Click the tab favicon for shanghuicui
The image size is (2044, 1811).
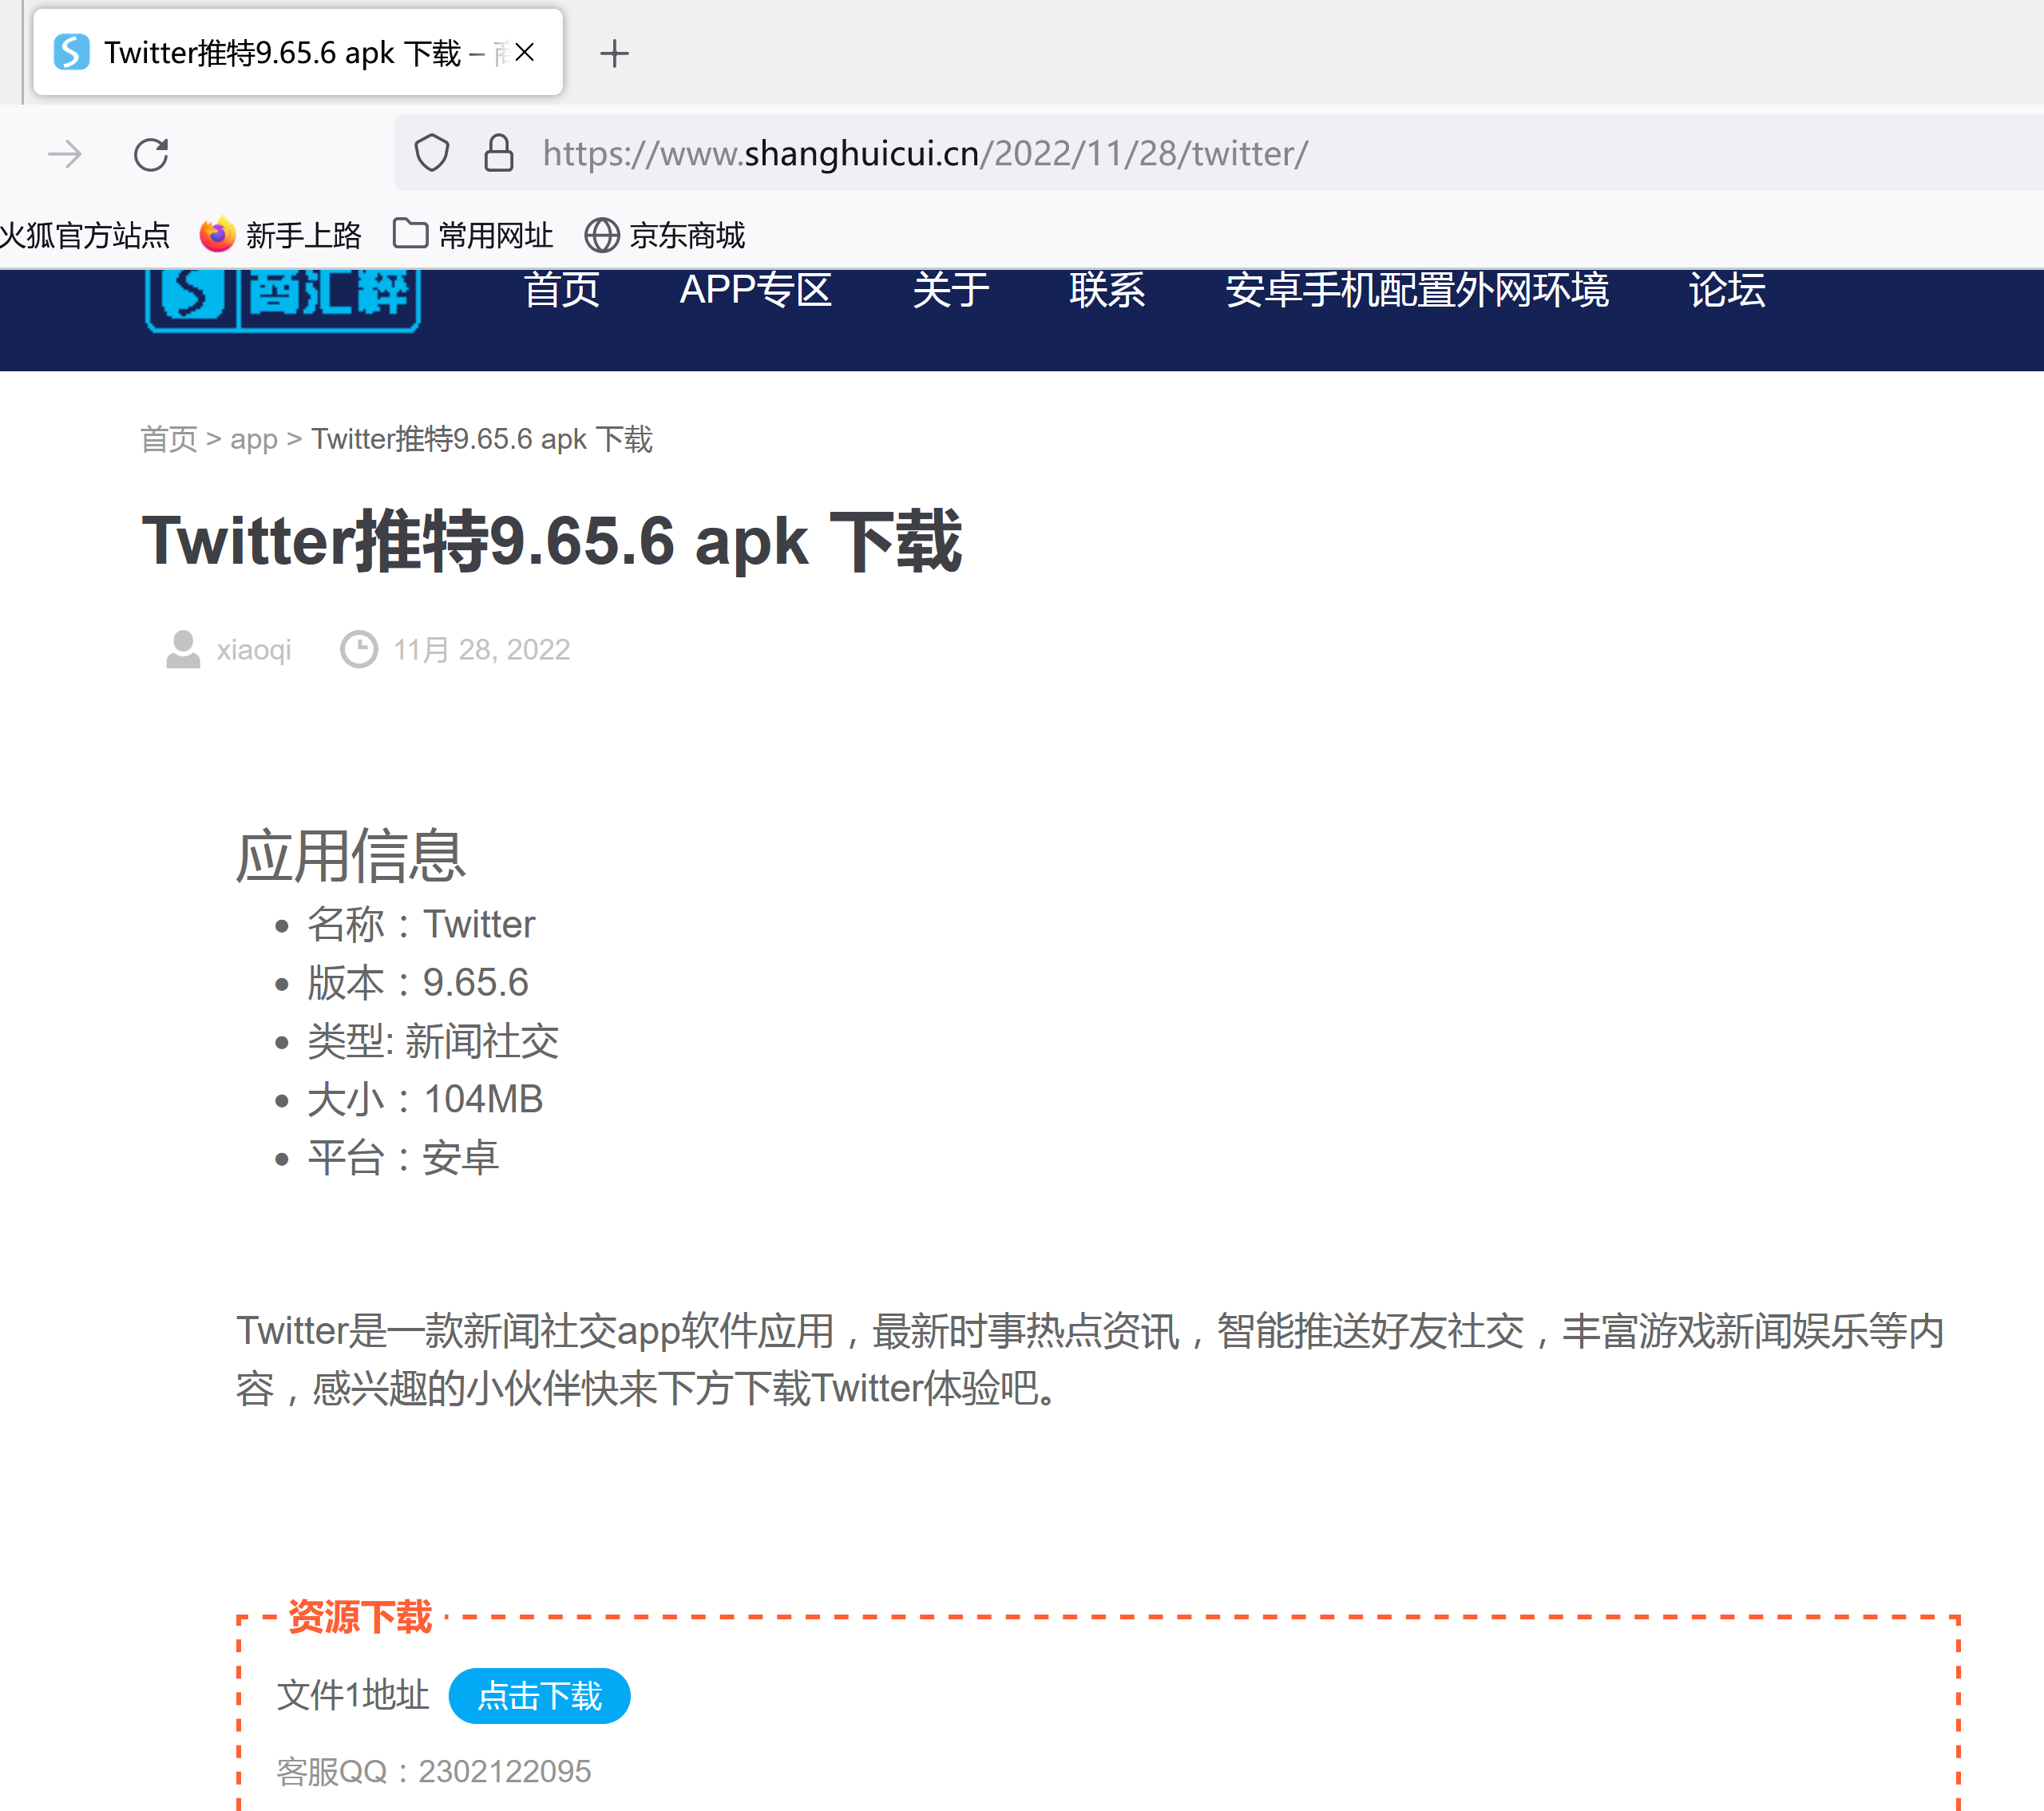click(72, 52)
